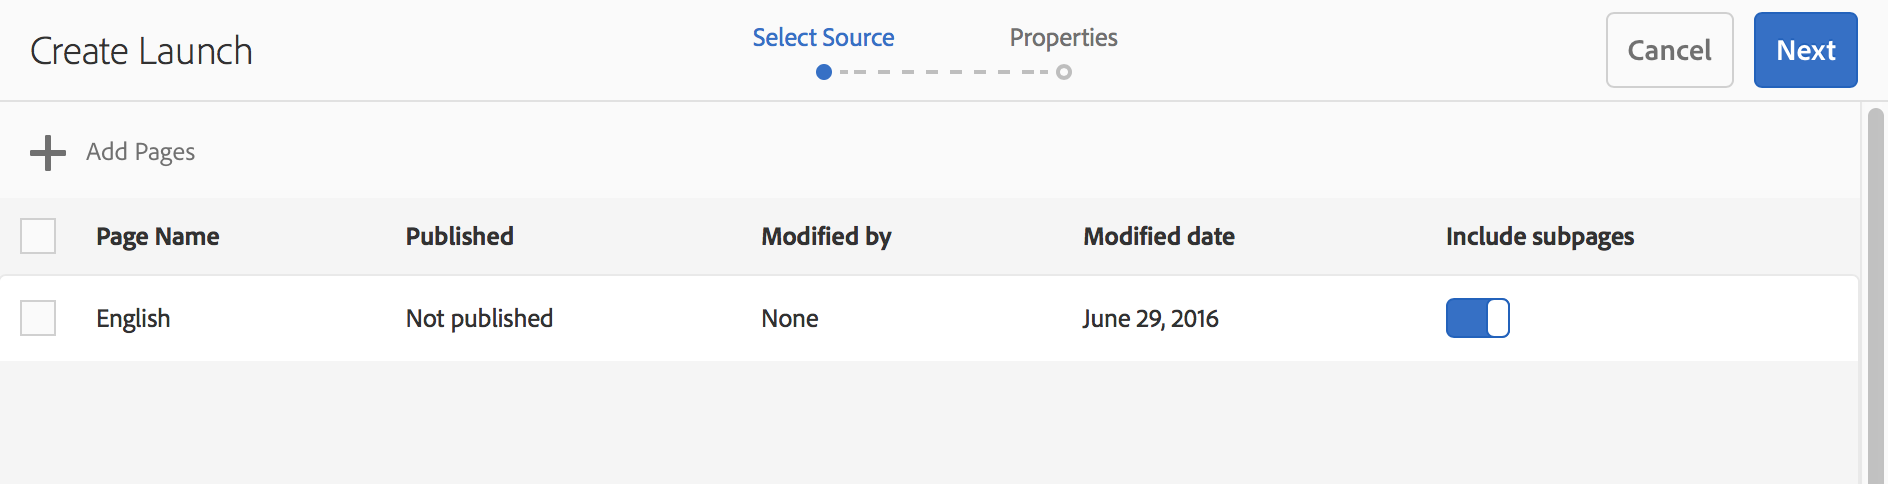Image resolution: width=1888 pixels, height=484 pixels.
Task: Click the Modified by column header
Action: [826, 237]
